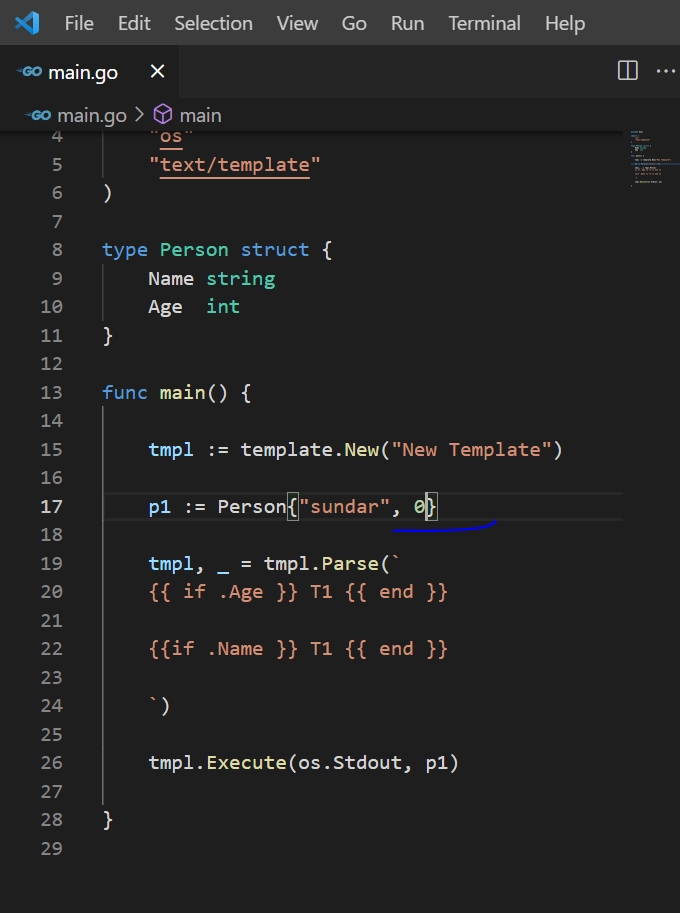Image resolution: width=680 pixels, height=913 pixels.
Task: Click the breadcrumb chevron separator
Action: (139, 115)
